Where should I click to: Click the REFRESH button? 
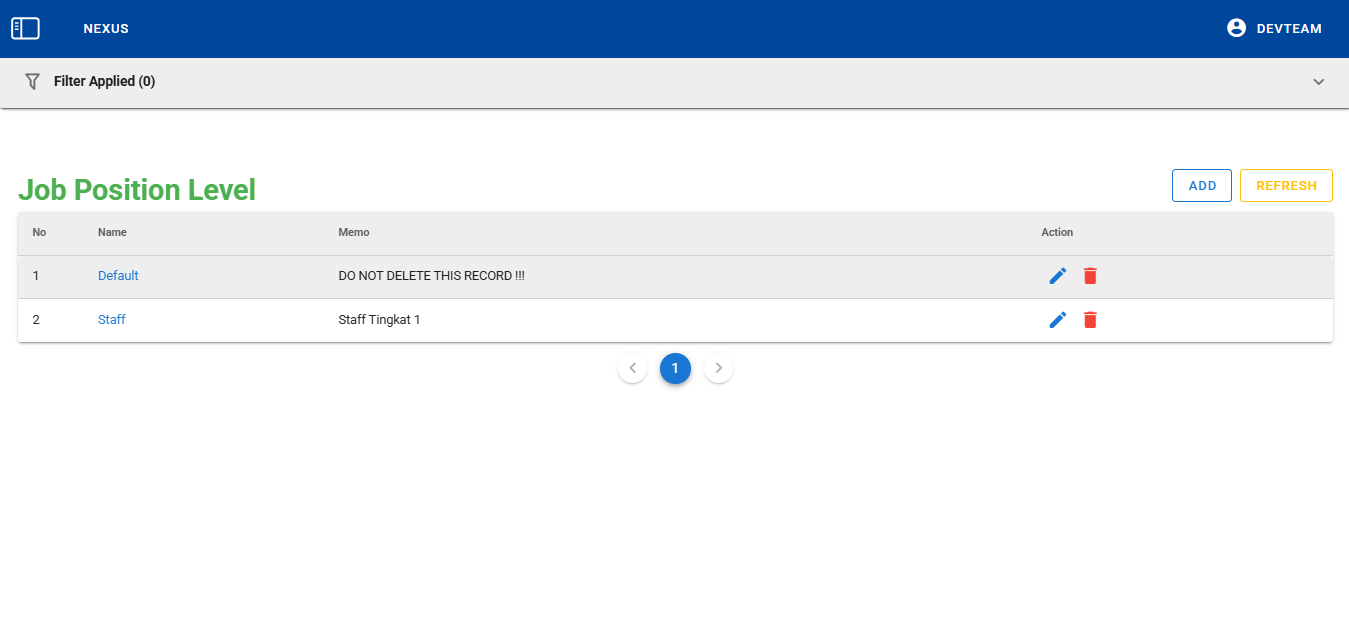[x=1286, y=186]
